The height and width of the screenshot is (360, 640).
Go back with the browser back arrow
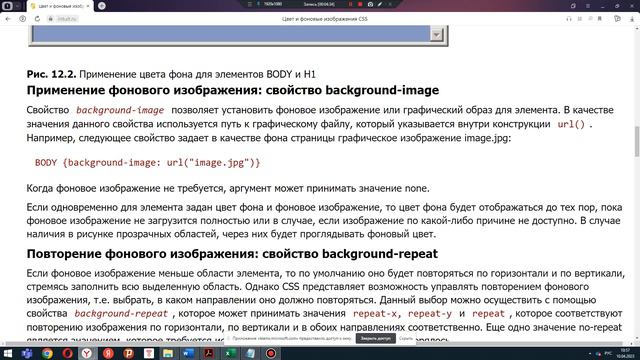(8, 19)
